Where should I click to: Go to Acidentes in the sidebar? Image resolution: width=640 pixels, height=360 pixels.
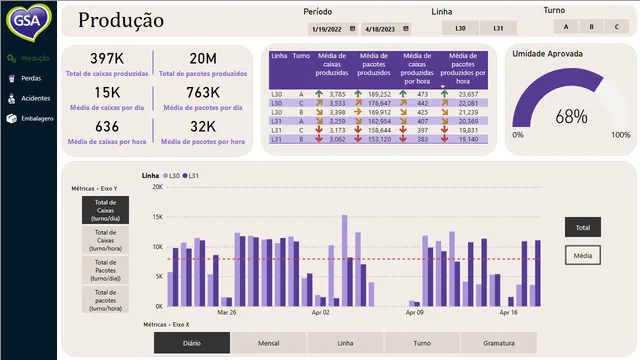coord(36,98)
